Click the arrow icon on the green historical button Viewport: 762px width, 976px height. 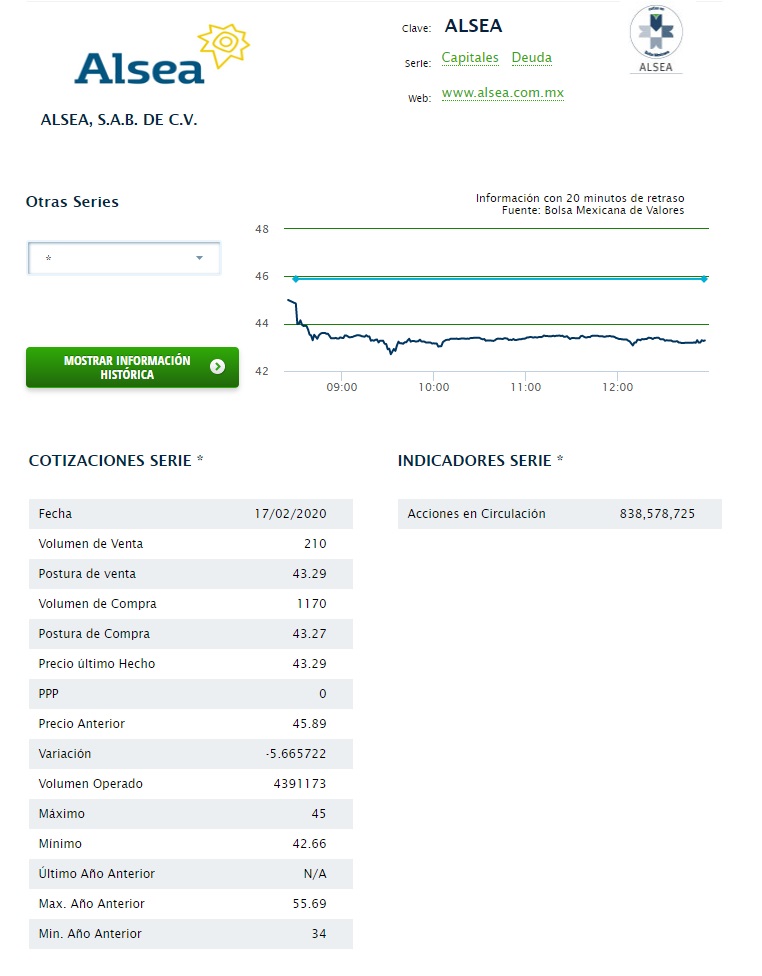217,367
